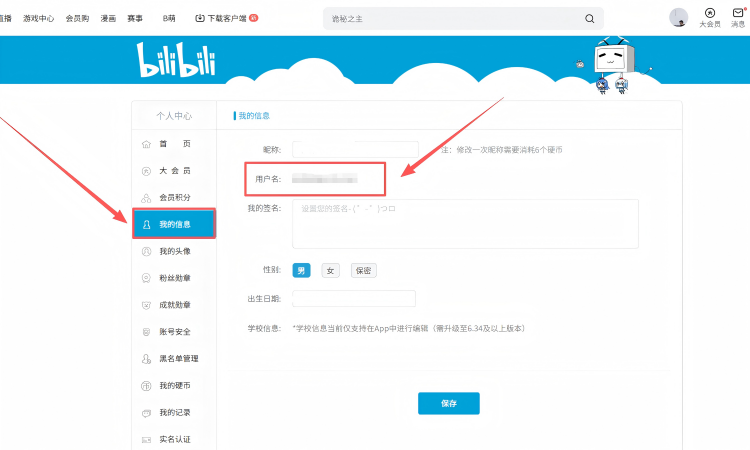
Task: Open 我的头像 in the sidebar
Action: (174, 251)
